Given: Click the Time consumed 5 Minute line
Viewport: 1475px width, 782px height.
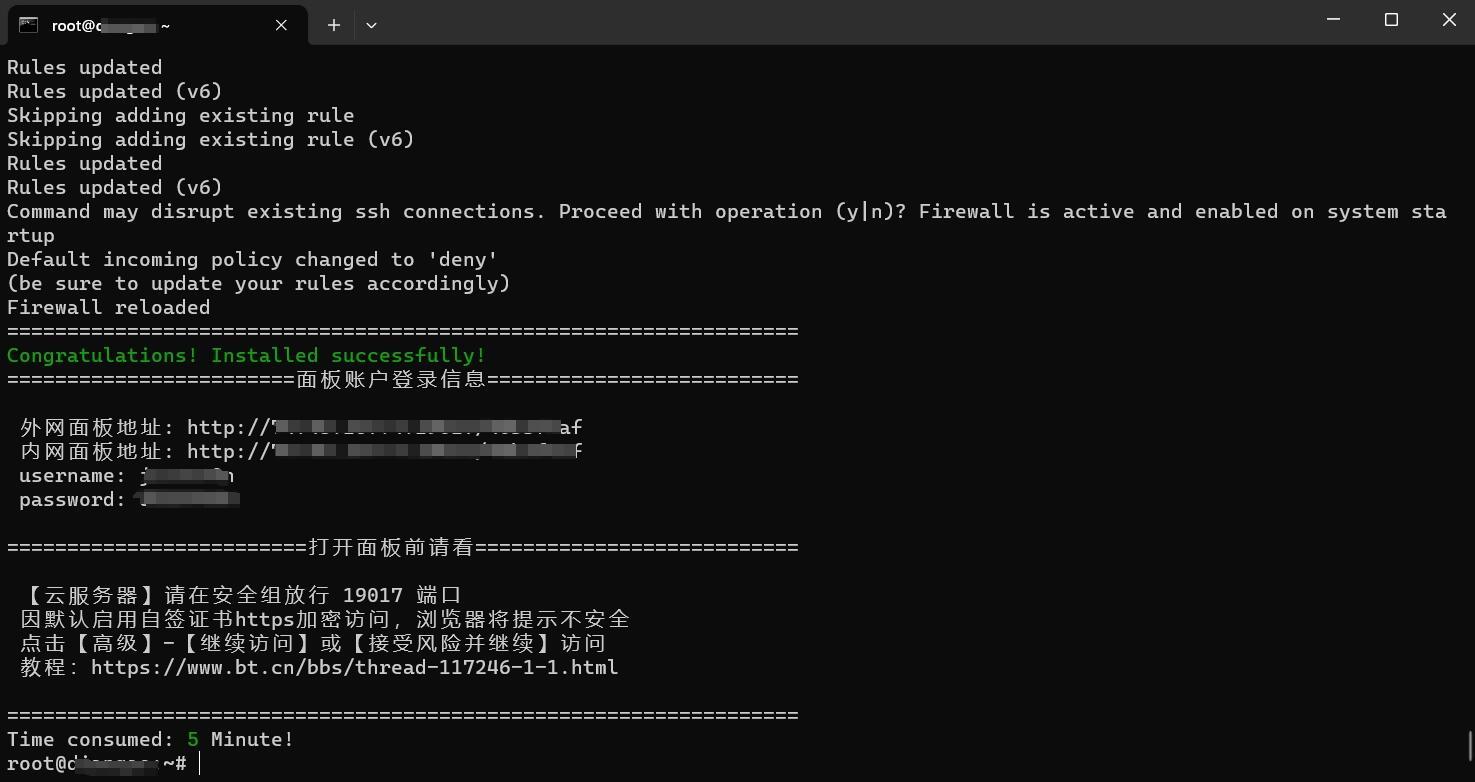Looking at the screenshot, I should [x=150, y=739].
